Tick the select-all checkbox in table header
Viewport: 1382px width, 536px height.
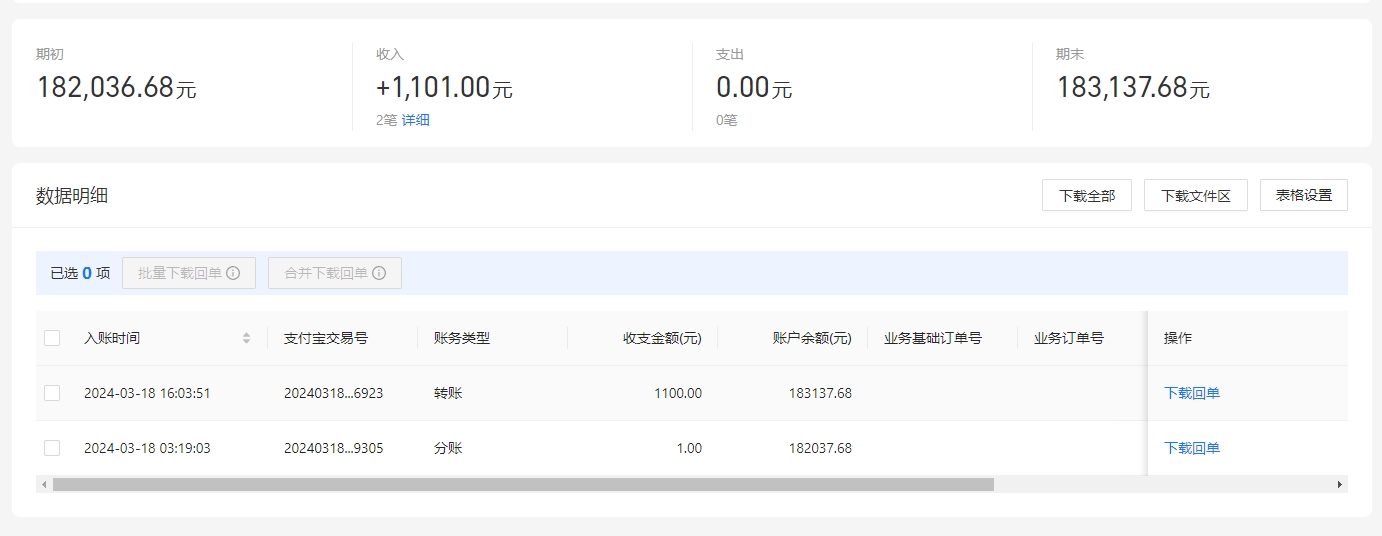(x=52, y=338)
